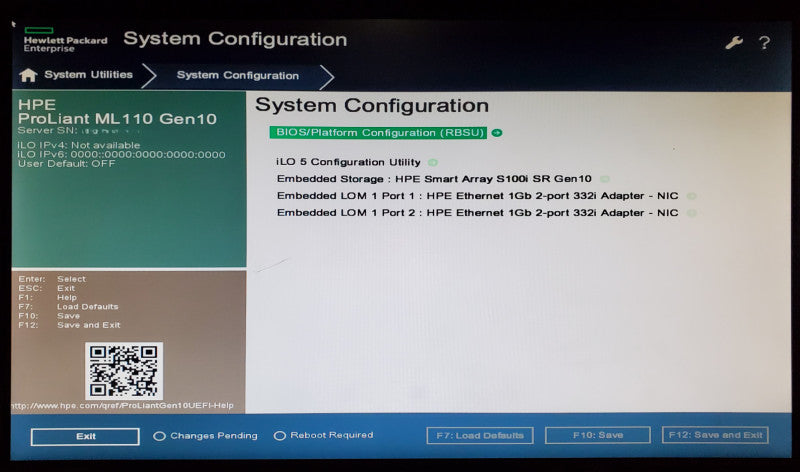The width and height of the screenshot is (800, 472).
Task: Click the iLO IPv4: Not available line
Action: click(x=79, y=145)
